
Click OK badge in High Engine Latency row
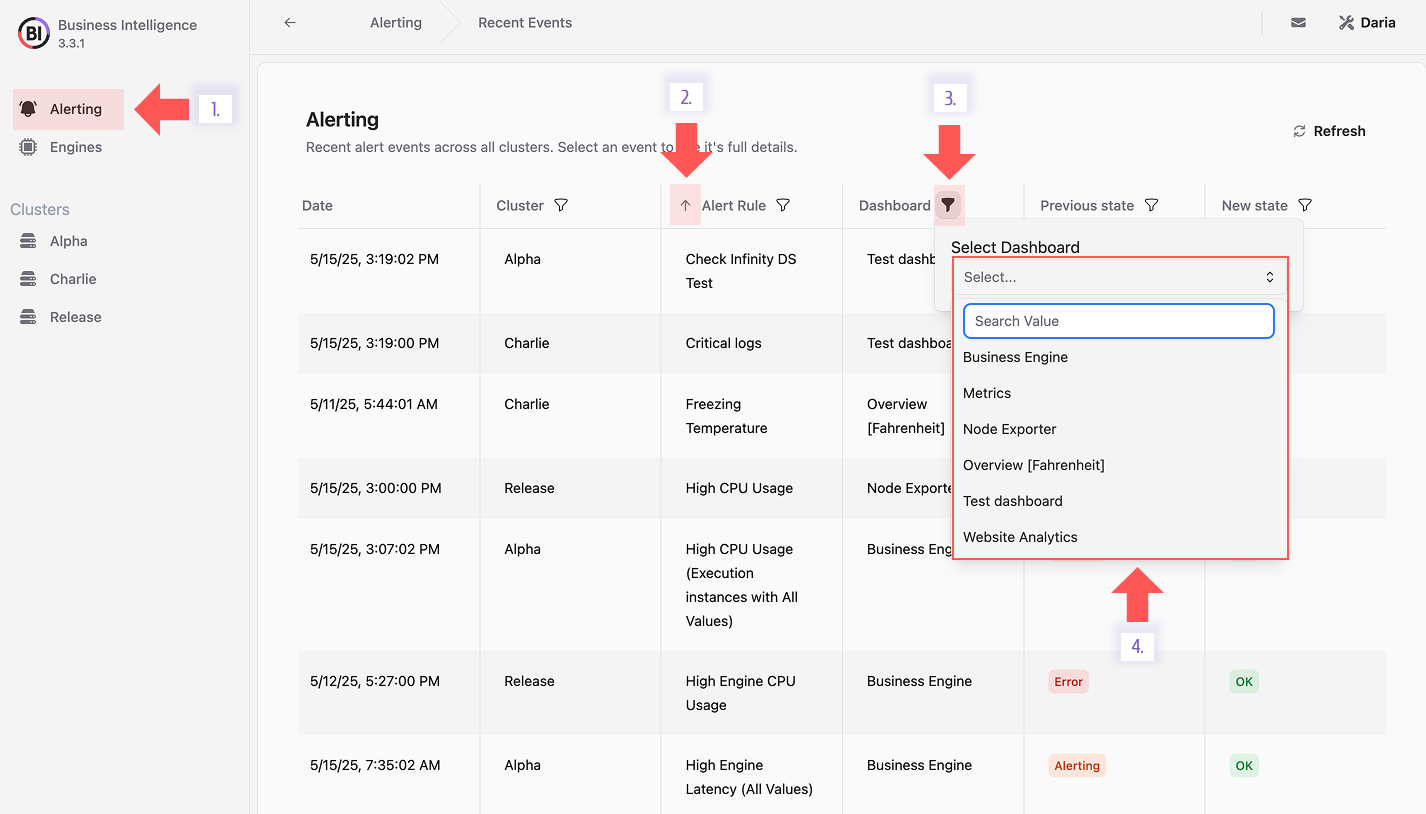pyautogui.click(x=1244, y=766)
